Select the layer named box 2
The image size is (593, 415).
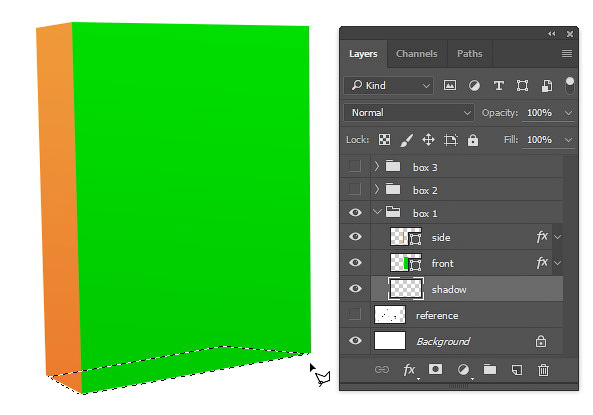[425, 190]
